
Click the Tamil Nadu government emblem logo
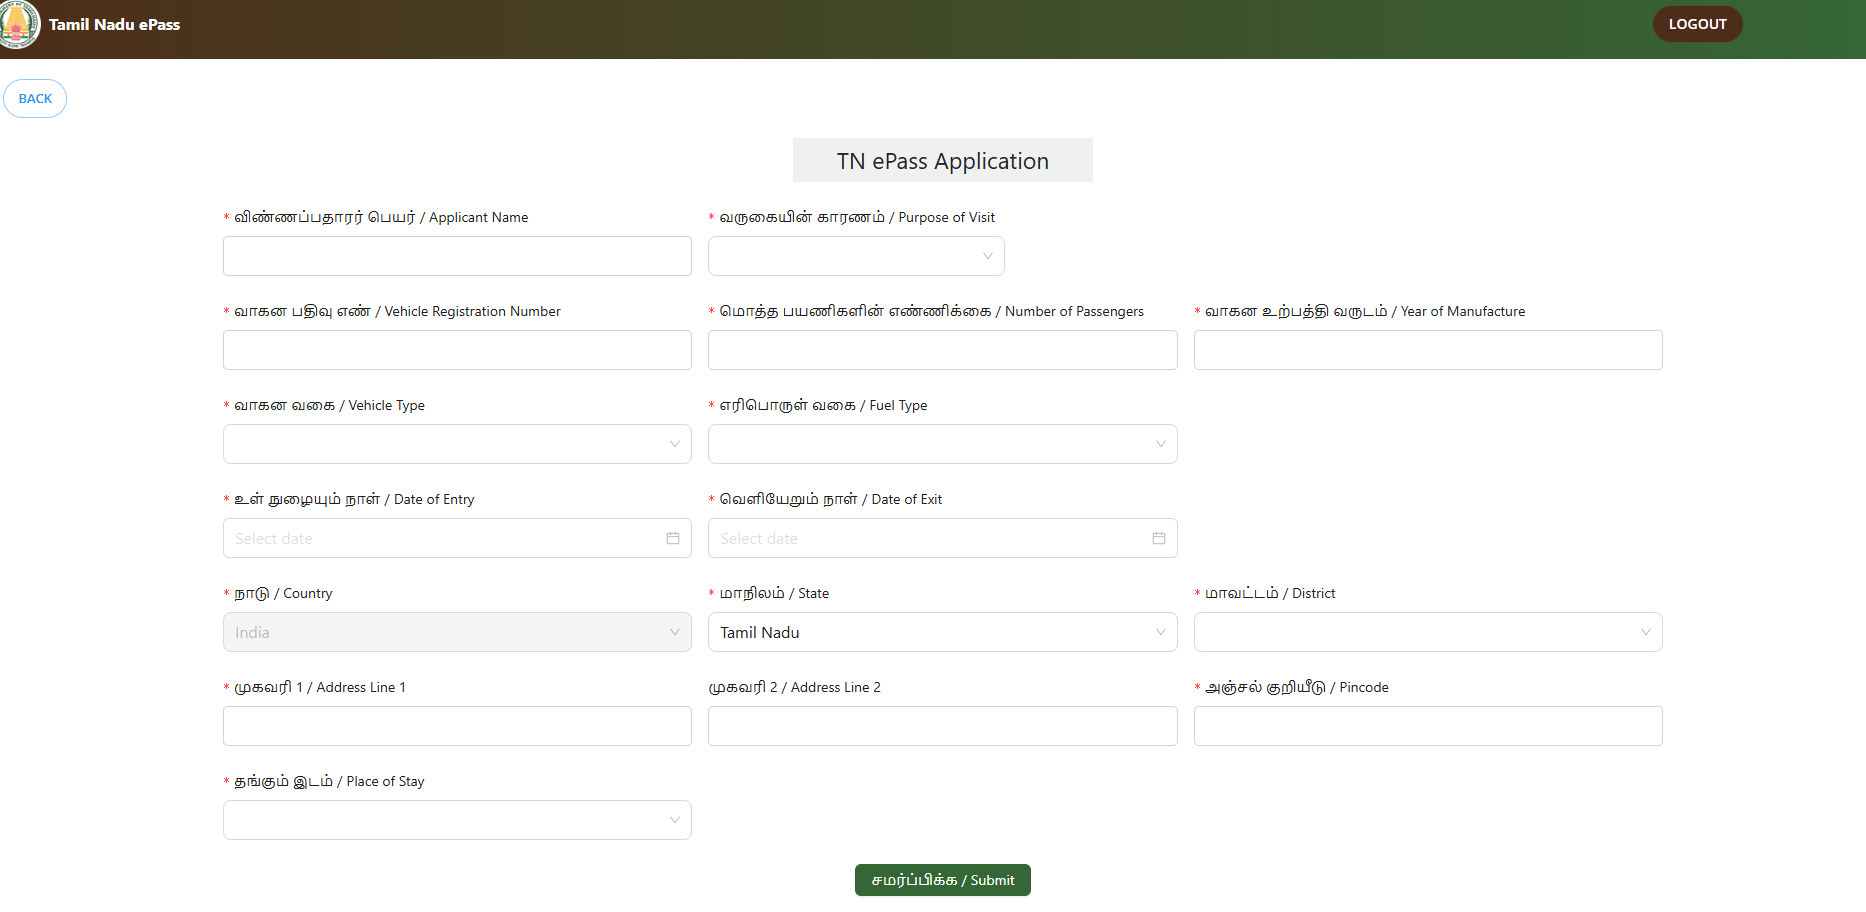pyautogui.click(x=19, y=24)
